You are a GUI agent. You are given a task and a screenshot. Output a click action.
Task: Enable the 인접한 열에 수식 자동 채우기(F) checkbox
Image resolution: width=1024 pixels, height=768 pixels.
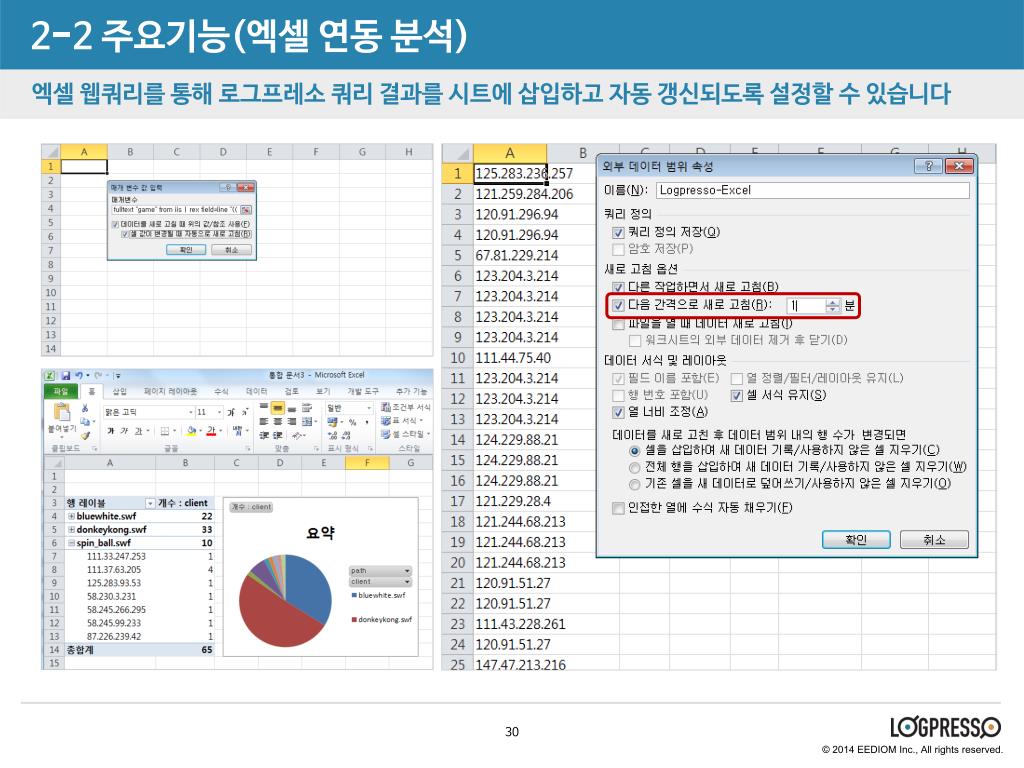coord(618,508)
